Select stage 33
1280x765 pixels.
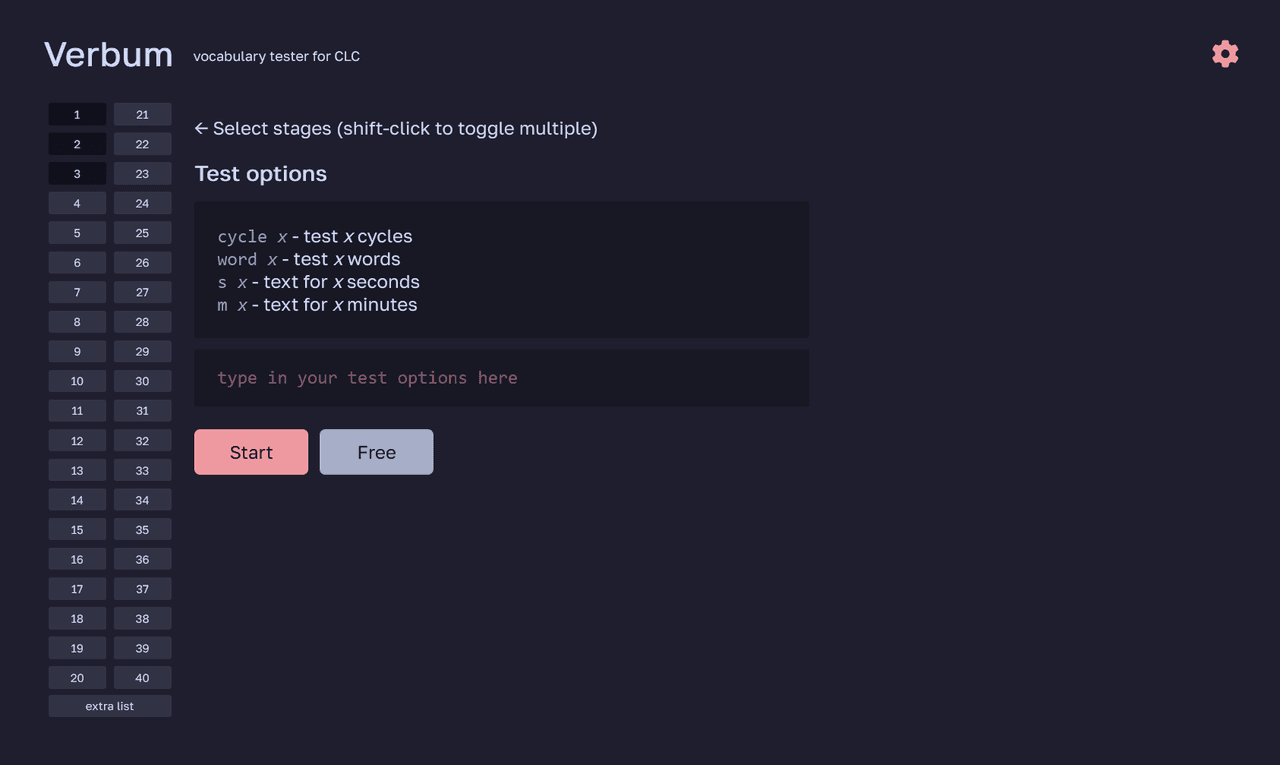(142, 470)
